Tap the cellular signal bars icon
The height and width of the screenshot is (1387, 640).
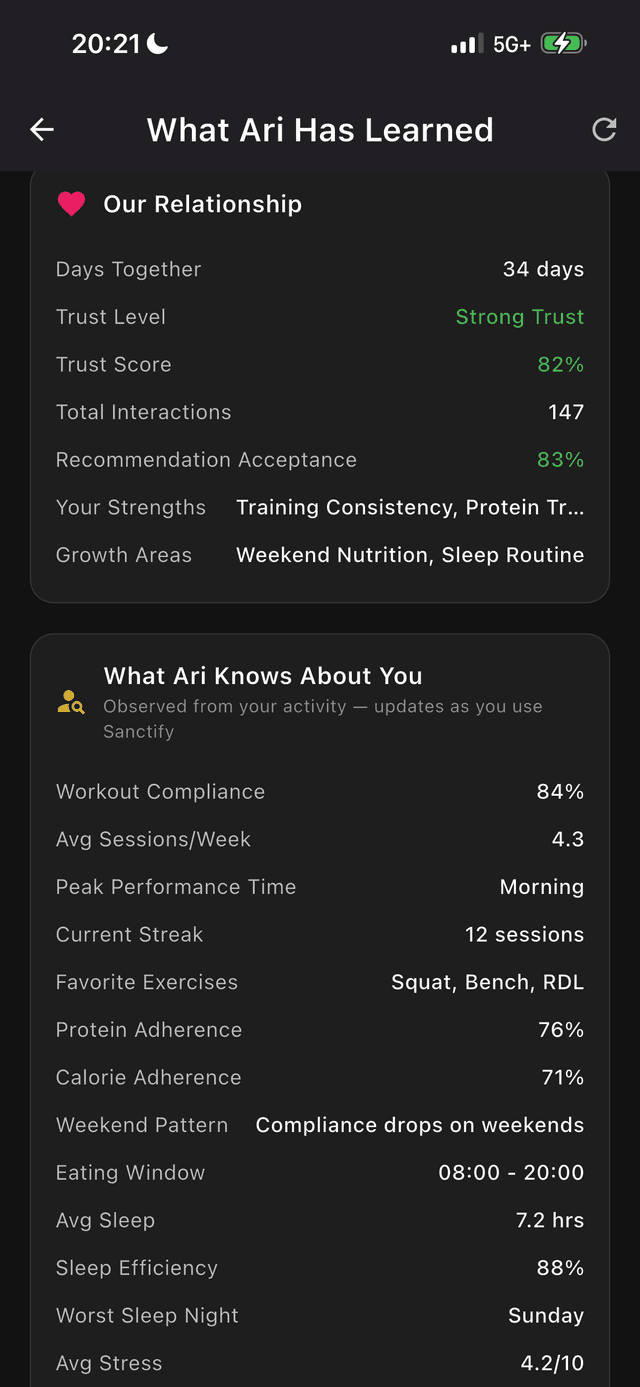(466, 44)
